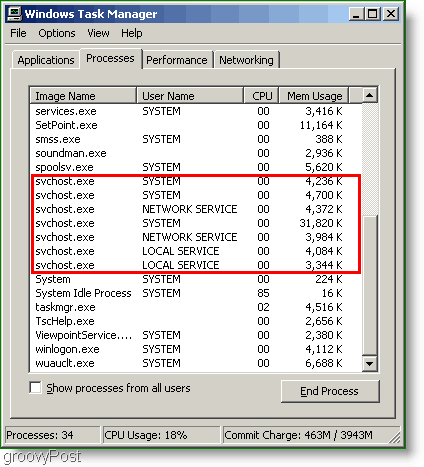Screen dimensions: 424x467
Task: Select svchost.exe using 4,084 K
Action: point(196,251)
